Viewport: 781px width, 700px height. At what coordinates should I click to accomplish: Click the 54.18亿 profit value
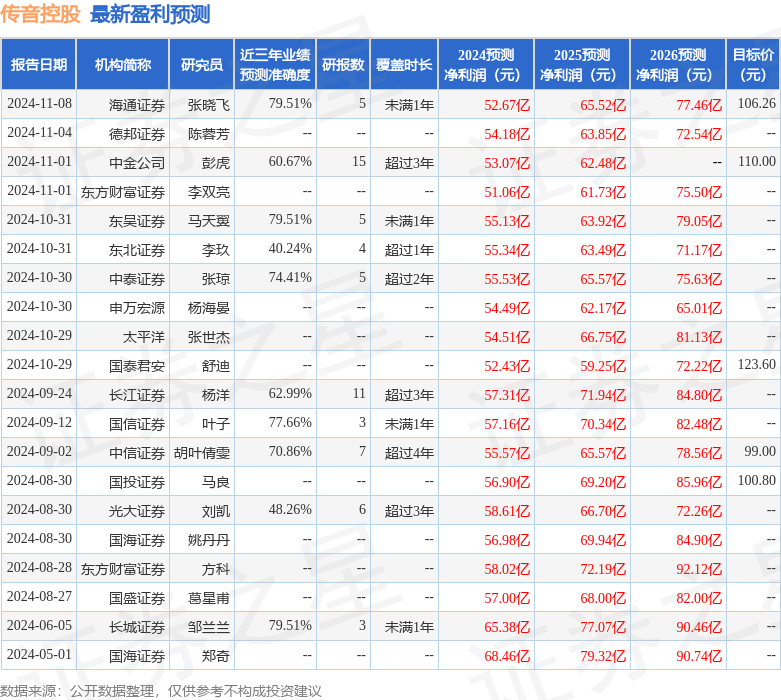click(x=507, y=134)
